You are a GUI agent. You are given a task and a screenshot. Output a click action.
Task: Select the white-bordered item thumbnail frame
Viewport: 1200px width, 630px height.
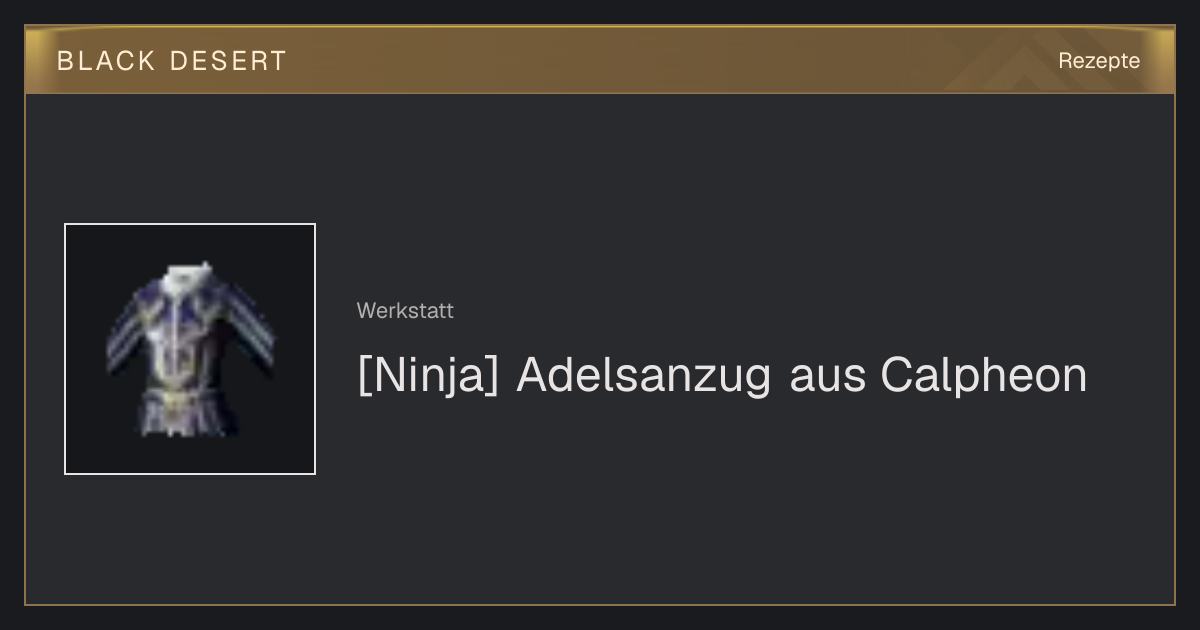click(190, 349)
